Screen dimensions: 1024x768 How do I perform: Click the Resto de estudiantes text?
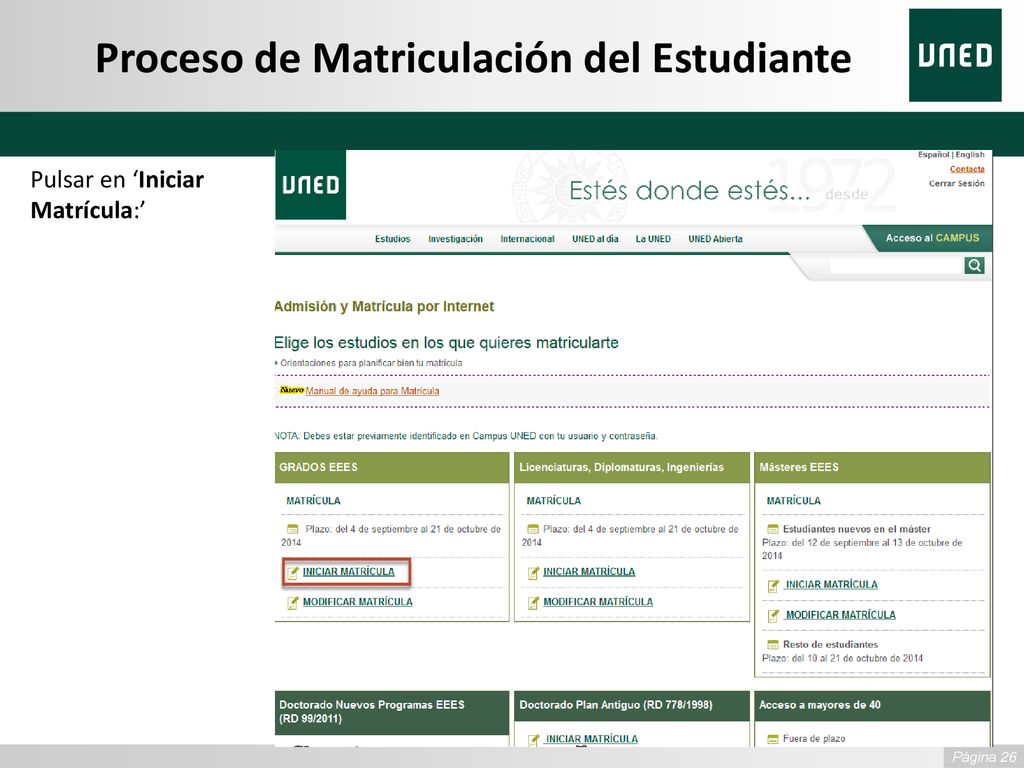click(x=830, y=645)
